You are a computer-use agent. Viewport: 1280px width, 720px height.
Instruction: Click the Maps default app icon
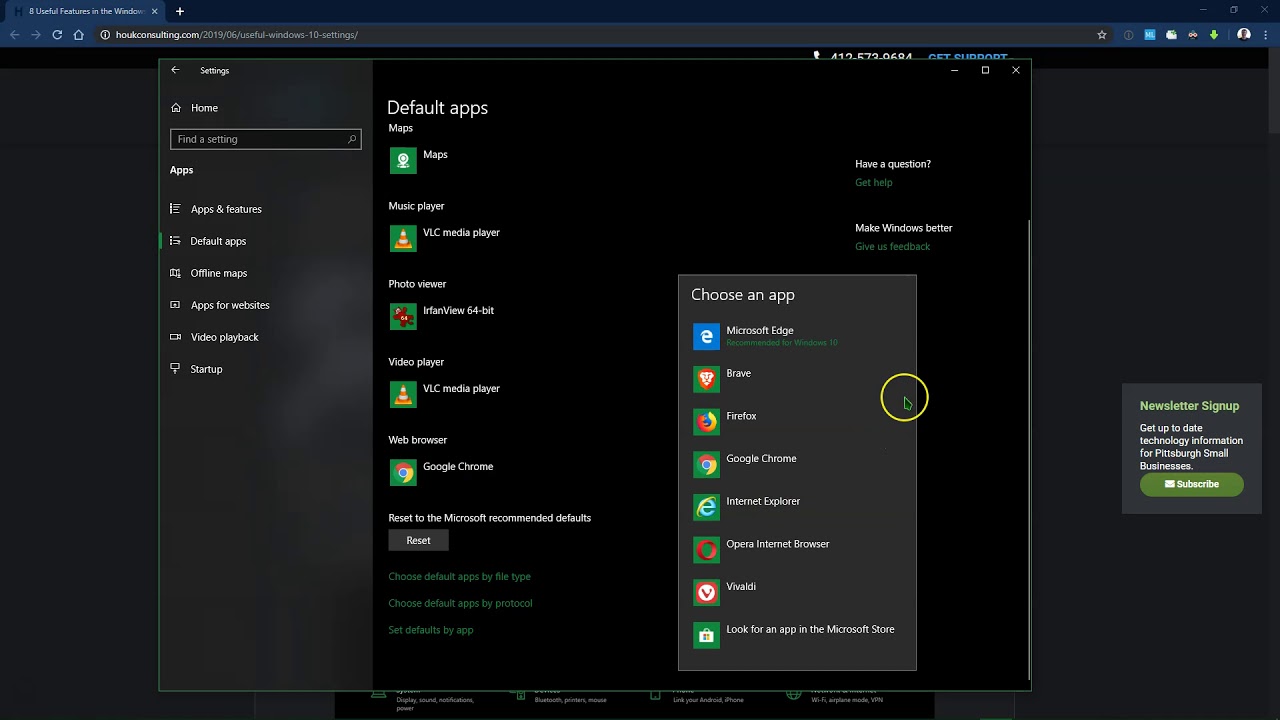point(403,161)
